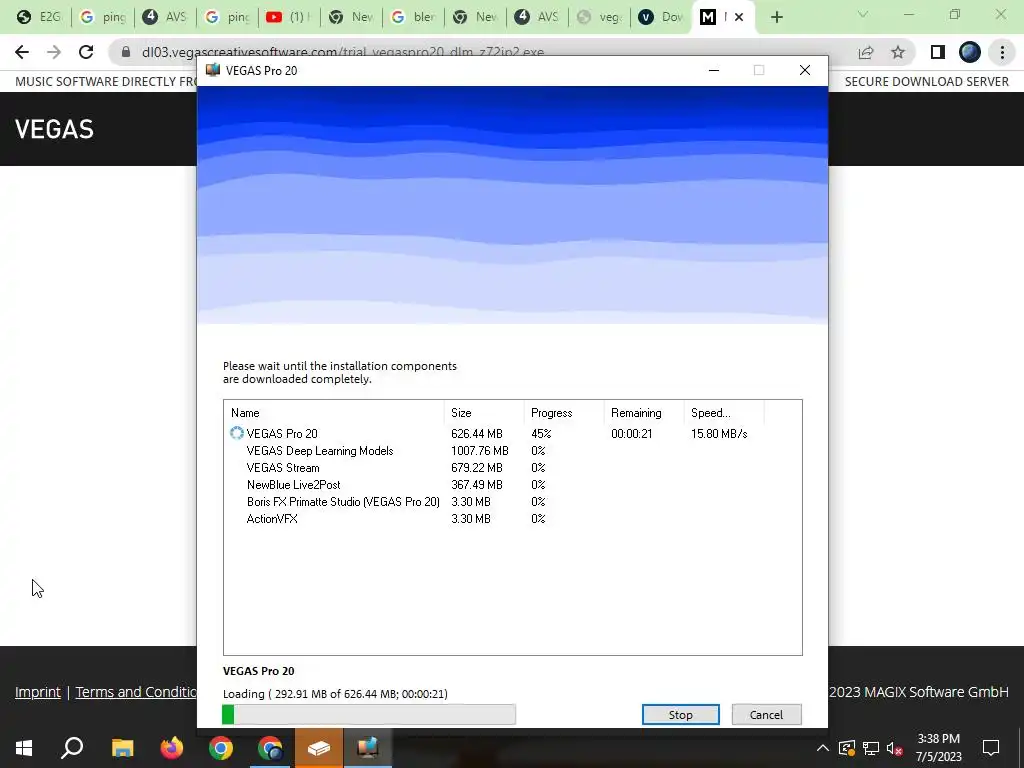Image resolution: width=1024 pixels, height=768 pixels.
Task: Close the VEGAS Pro 20 installer window
Action: 805,70
